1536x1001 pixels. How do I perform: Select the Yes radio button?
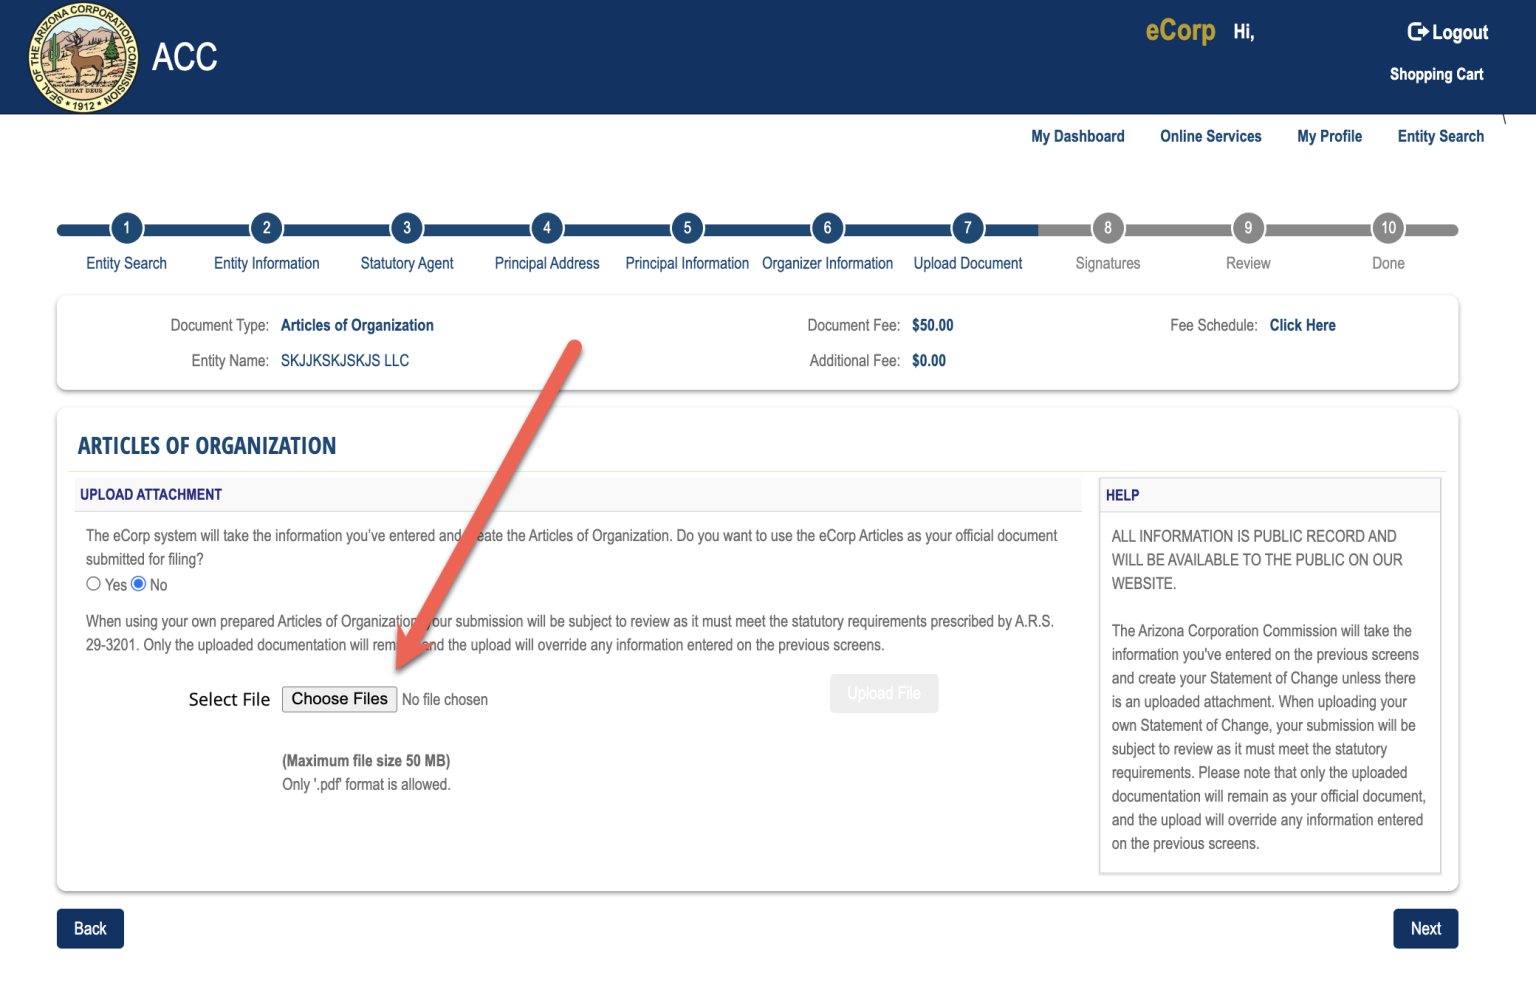coord(93,584)
